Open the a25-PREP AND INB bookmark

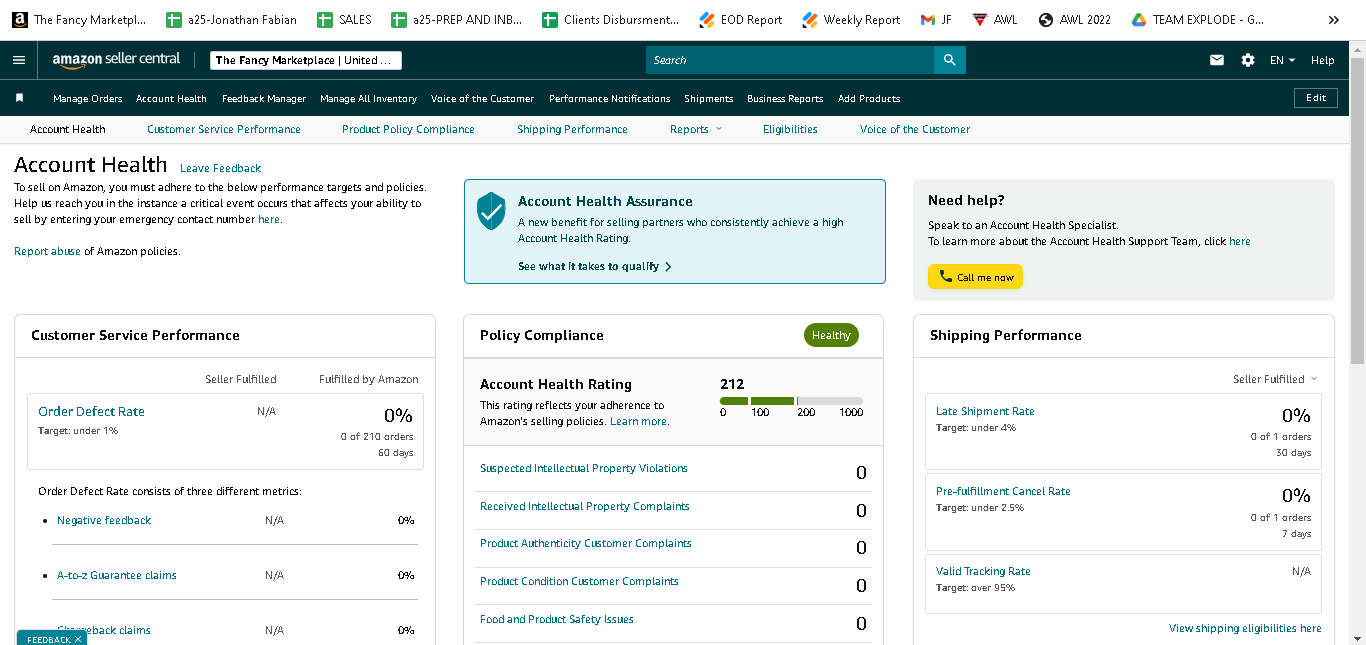457,20
